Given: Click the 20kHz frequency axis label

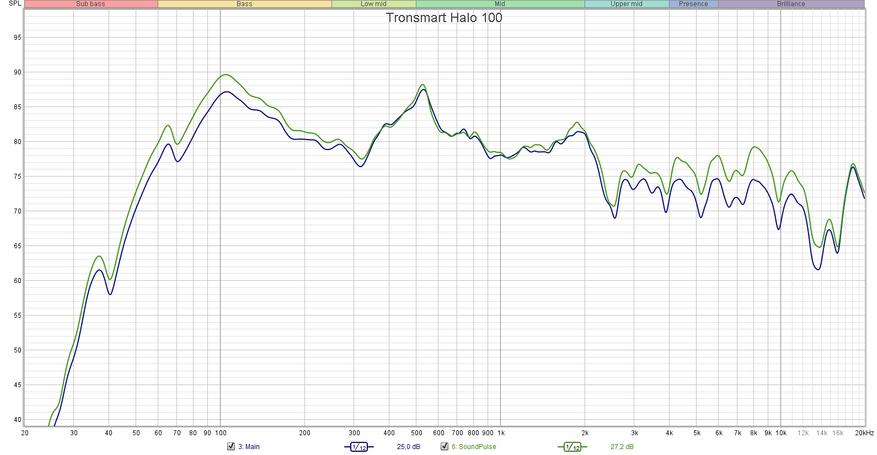Looking at the screenshot, I should click(864, 433).
